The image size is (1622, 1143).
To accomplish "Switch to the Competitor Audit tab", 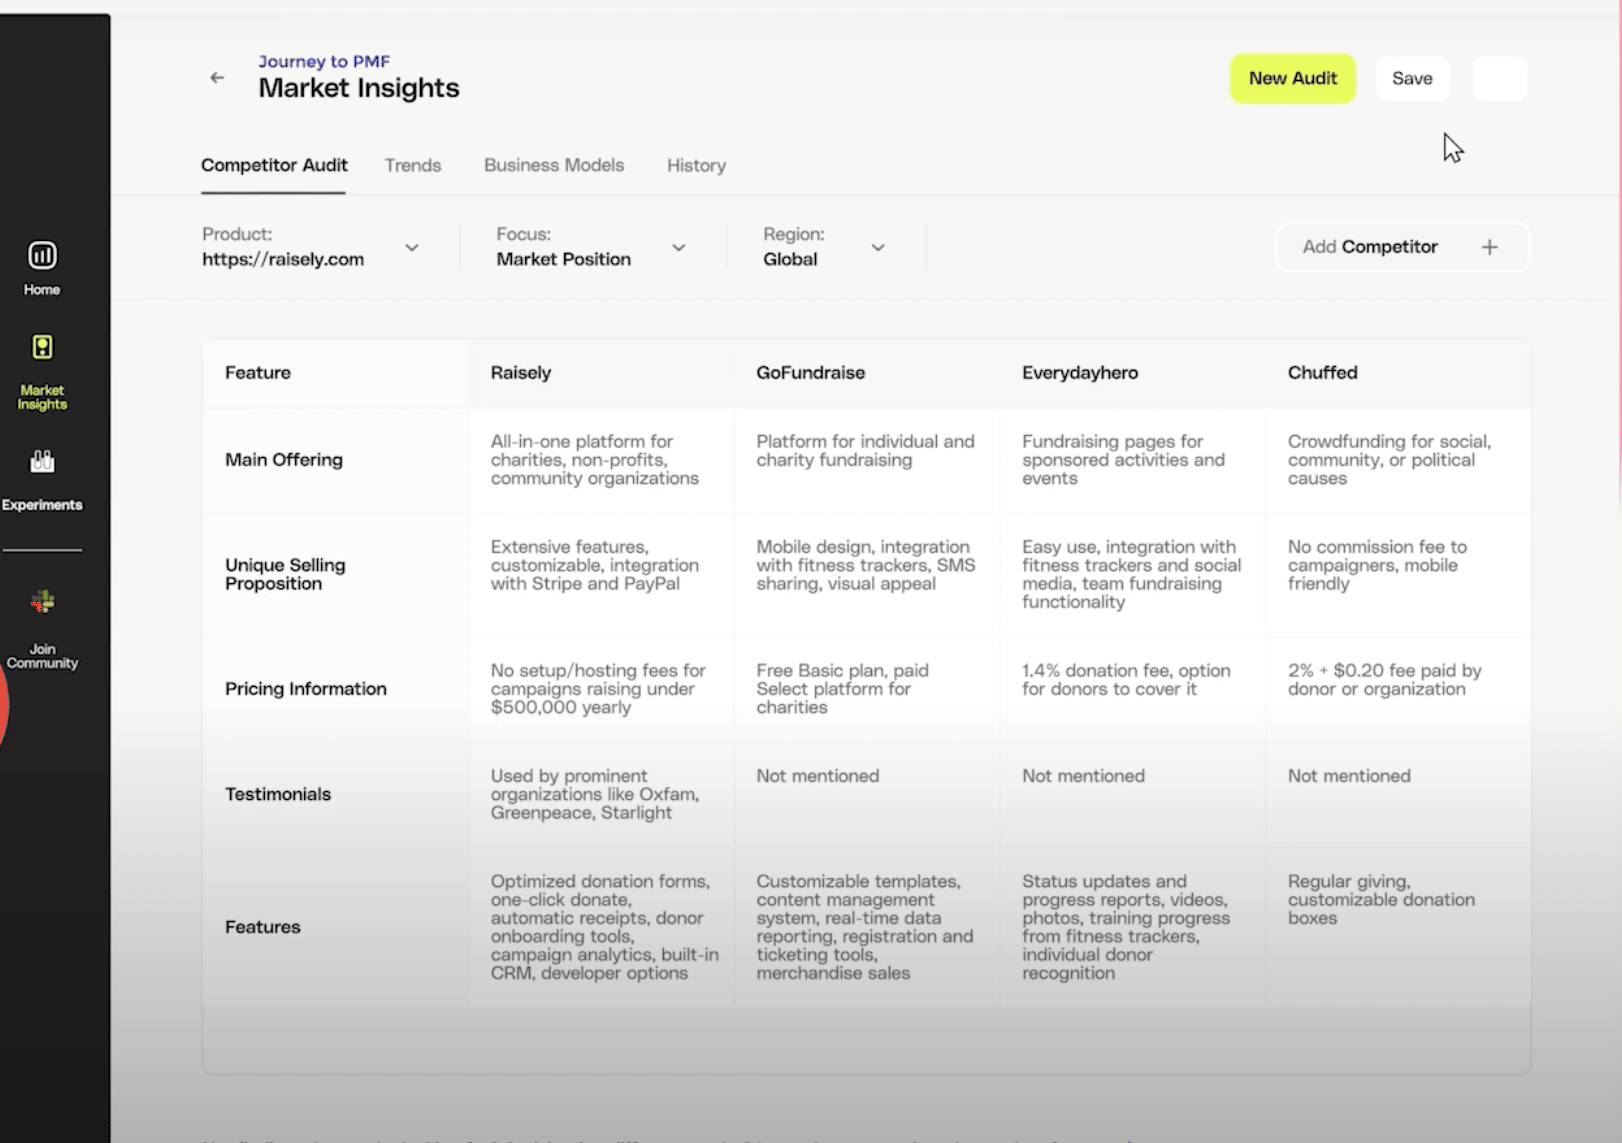I will point(274,165).
